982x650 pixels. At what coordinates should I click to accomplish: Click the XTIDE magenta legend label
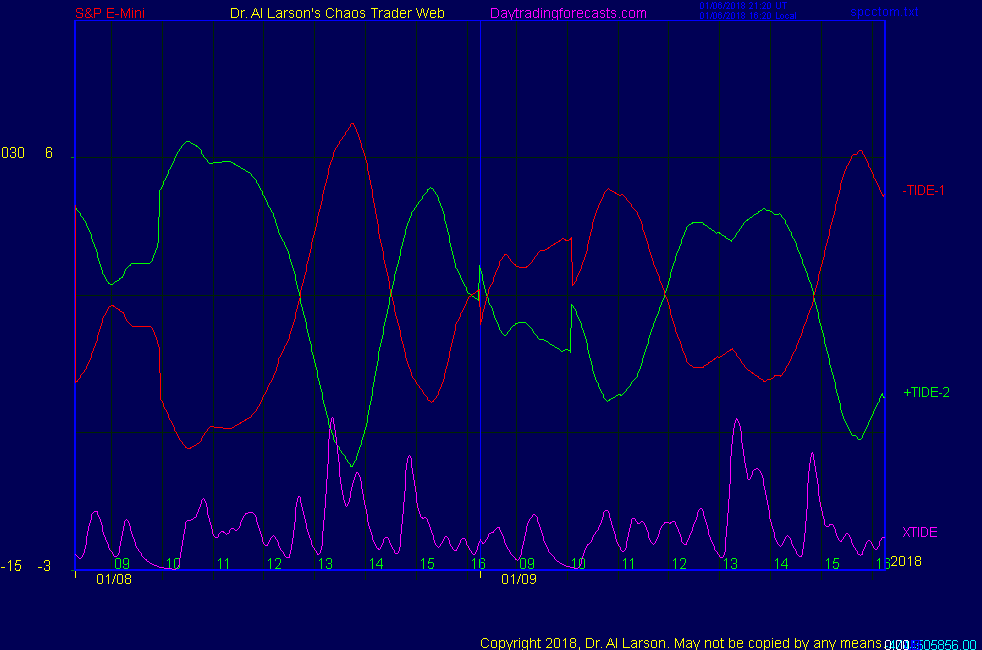(919, 532)
